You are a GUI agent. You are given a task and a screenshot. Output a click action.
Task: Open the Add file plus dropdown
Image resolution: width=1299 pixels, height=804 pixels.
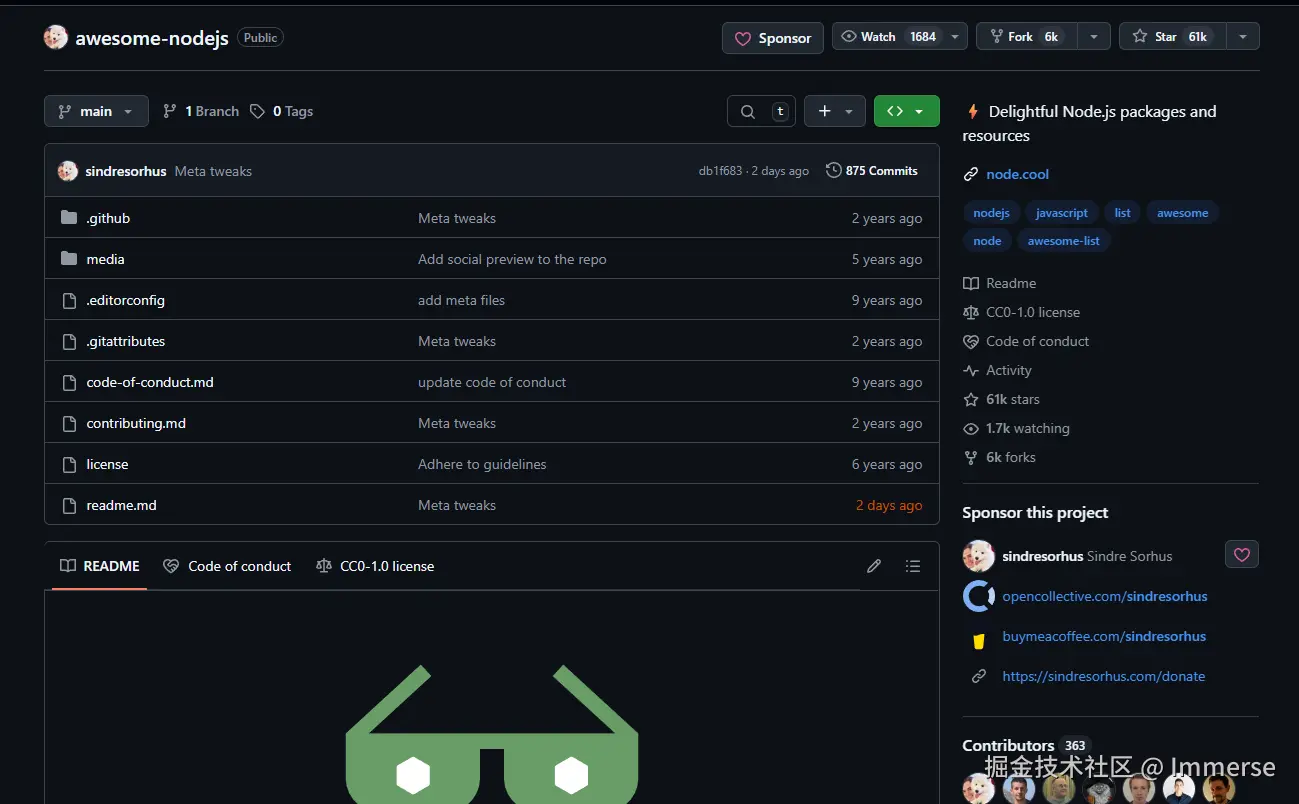point(835,111)
